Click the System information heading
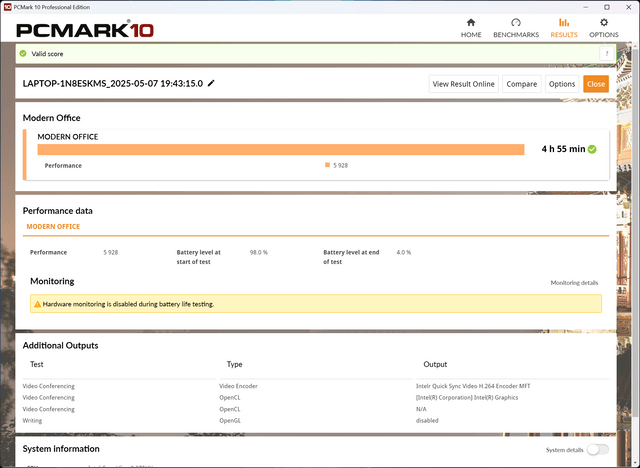This screenshot has width=640, height=468. point(61,448)
